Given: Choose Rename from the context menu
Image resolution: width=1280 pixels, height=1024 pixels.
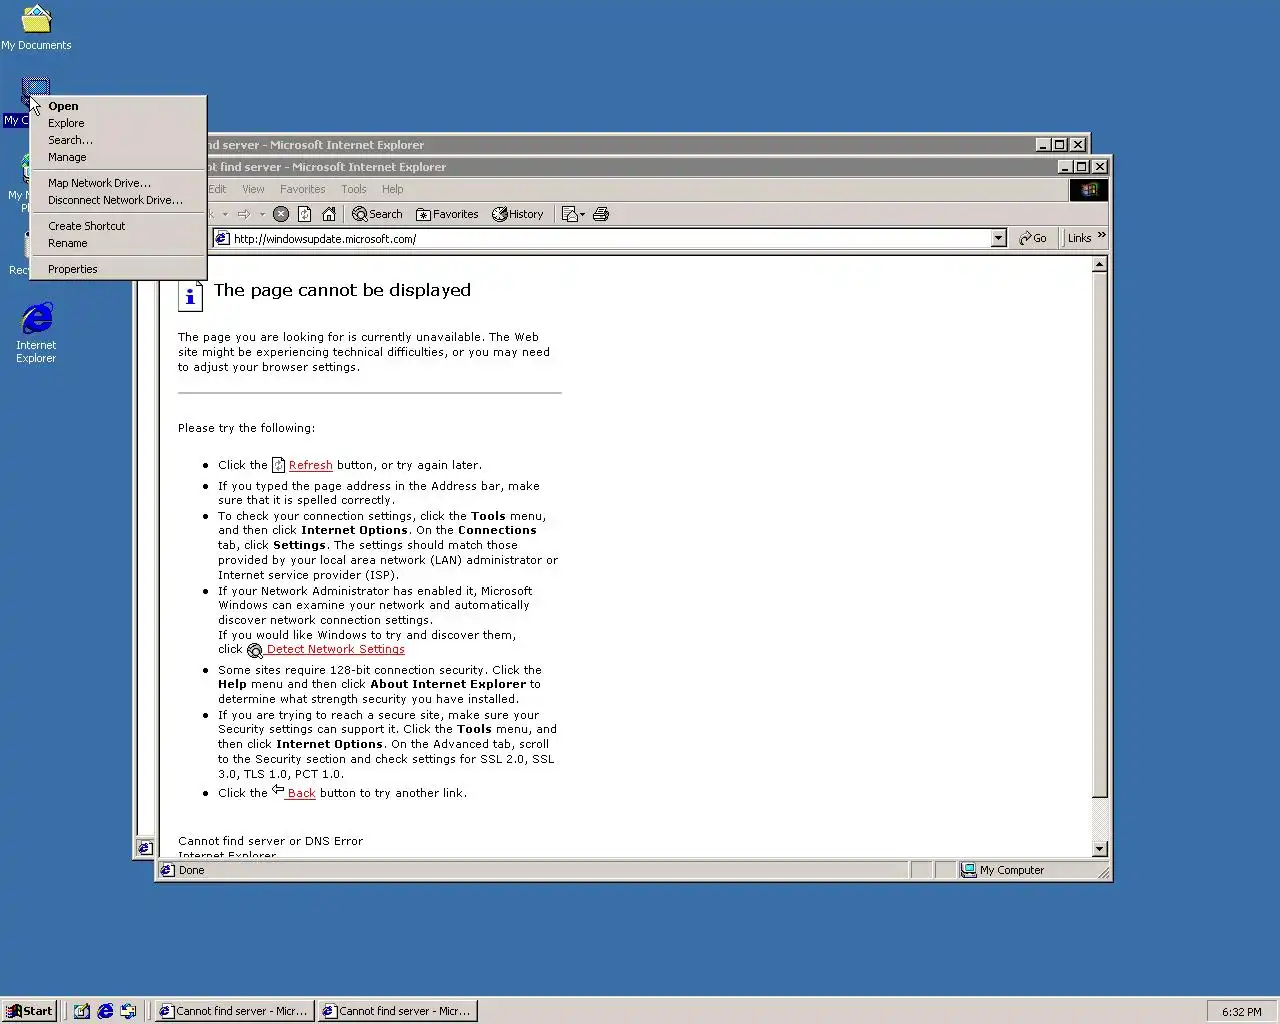Looking at the screenshot, I should (x=118, y=243).
